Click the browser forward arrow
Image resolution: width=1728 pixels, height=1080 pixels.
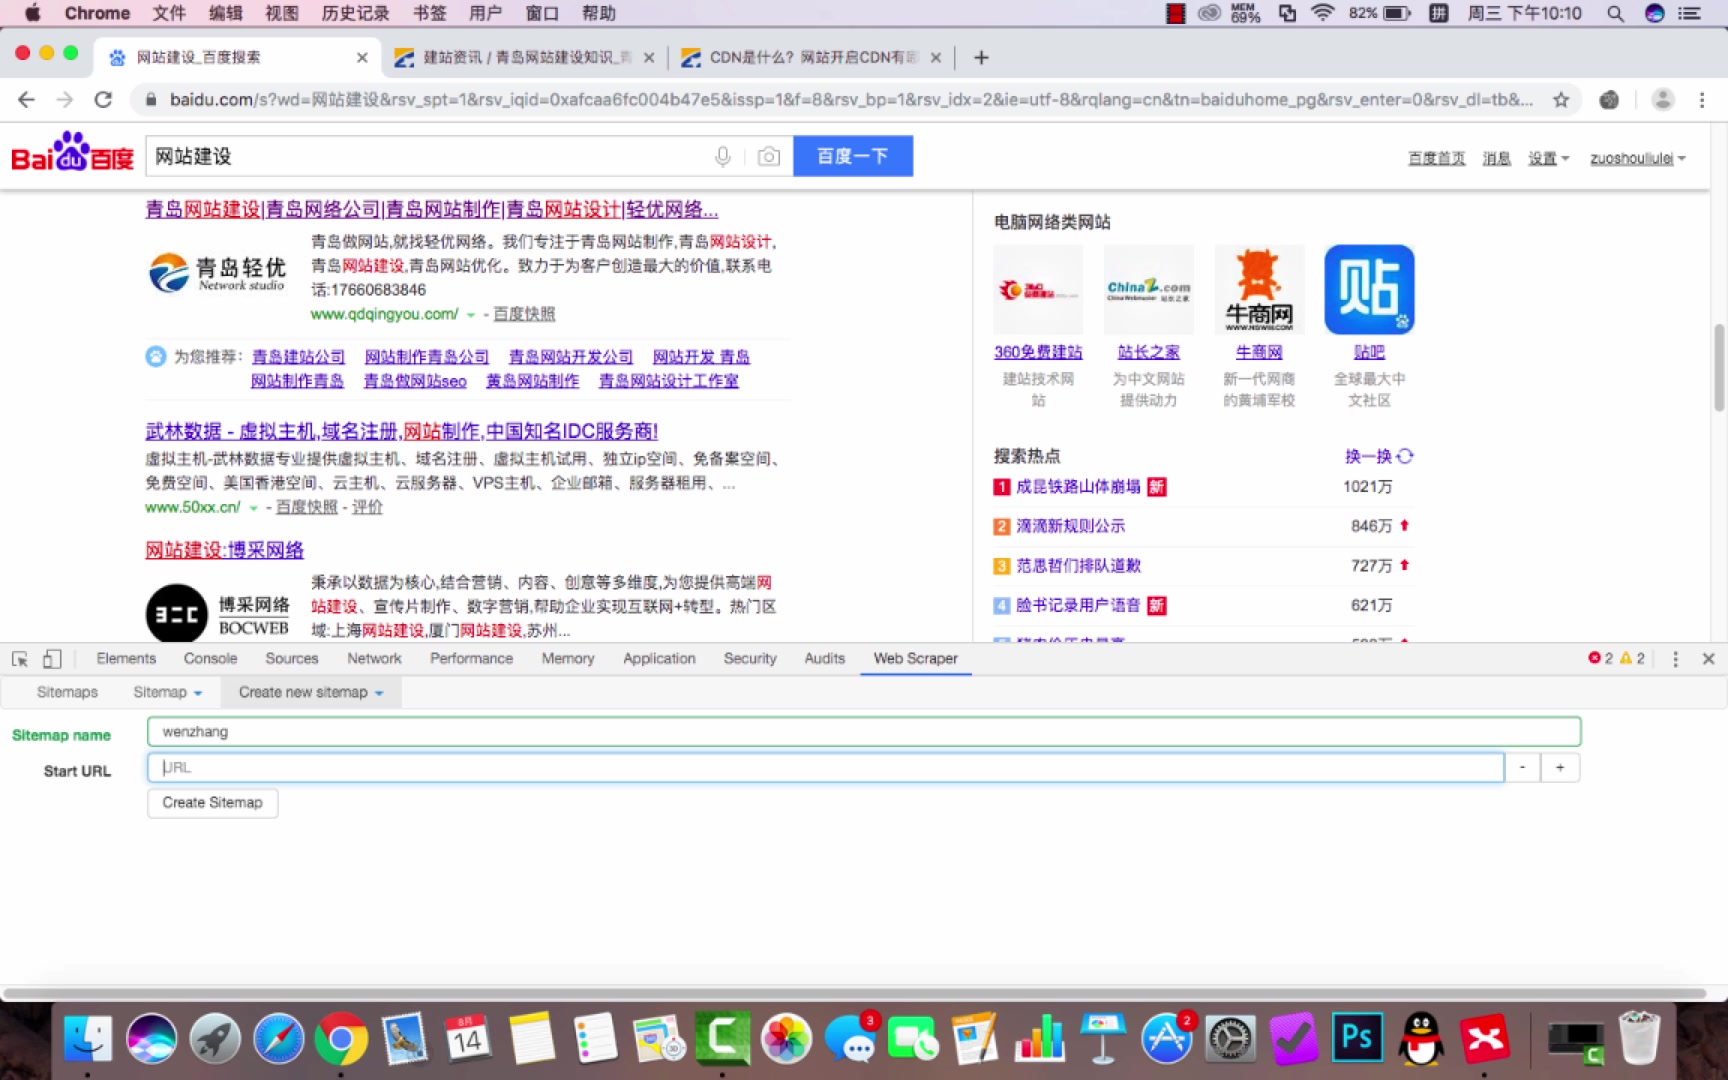(65, 99)
